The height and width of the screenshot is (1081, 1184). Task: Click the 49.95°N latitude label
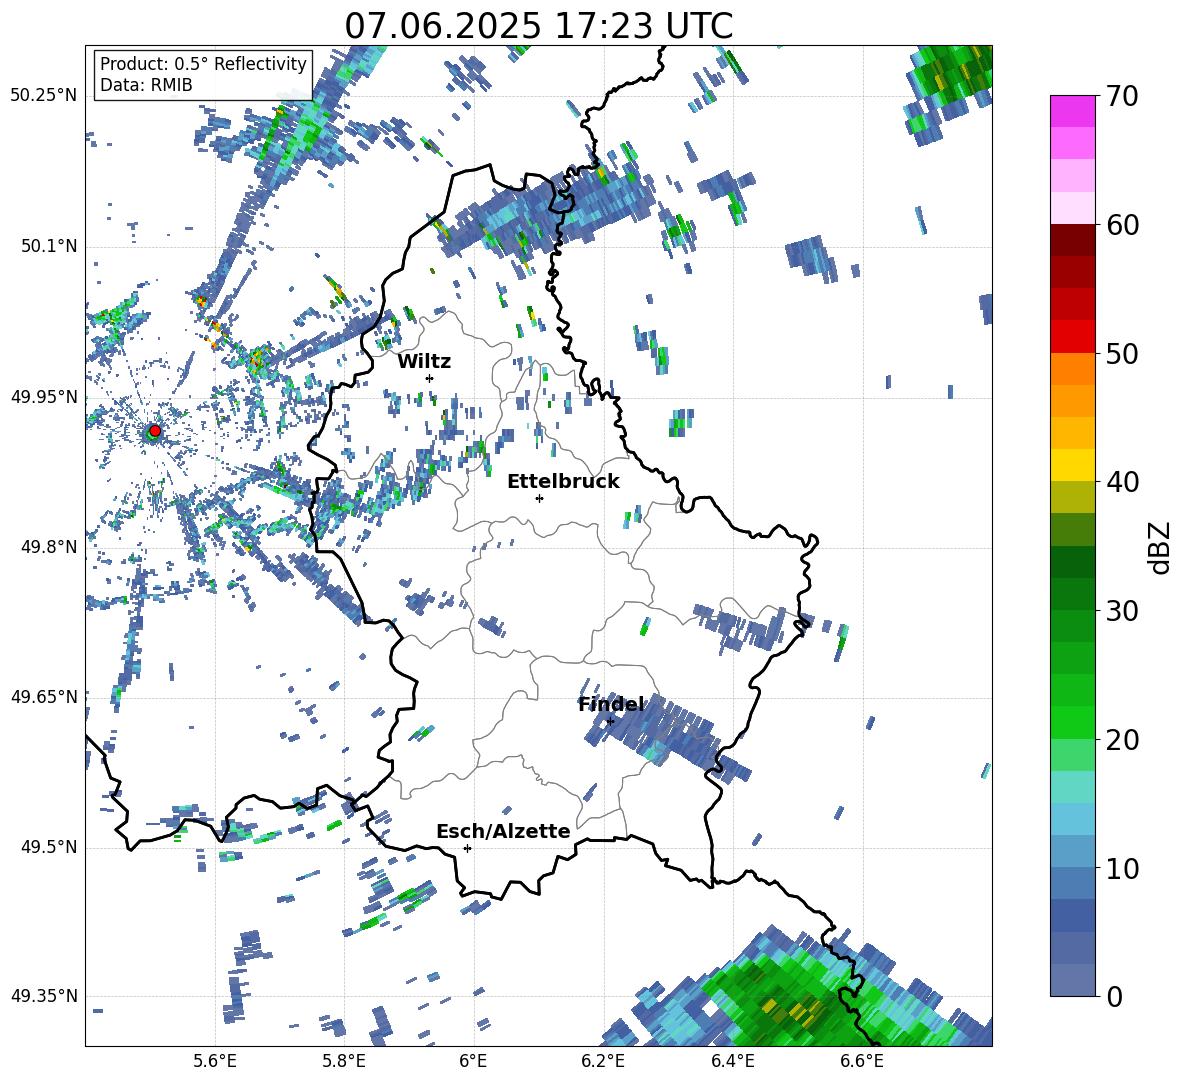tap(44, 396)
